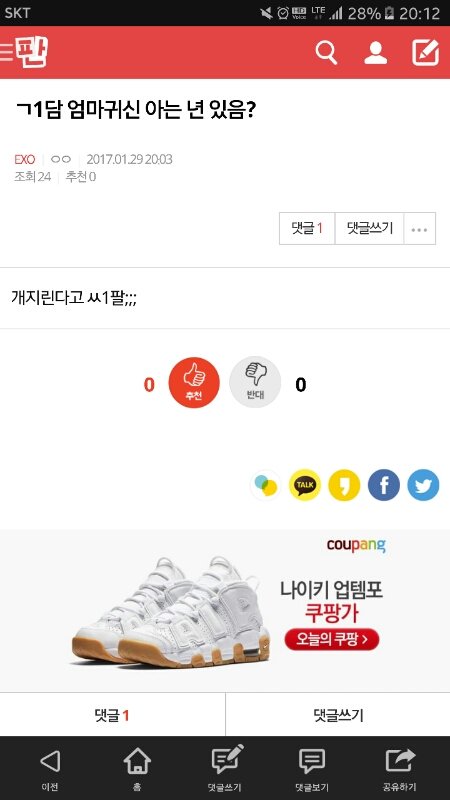Share via the green-yellow bubbles icon
This screenshot has height=800, width=450.
coord(266,485)
